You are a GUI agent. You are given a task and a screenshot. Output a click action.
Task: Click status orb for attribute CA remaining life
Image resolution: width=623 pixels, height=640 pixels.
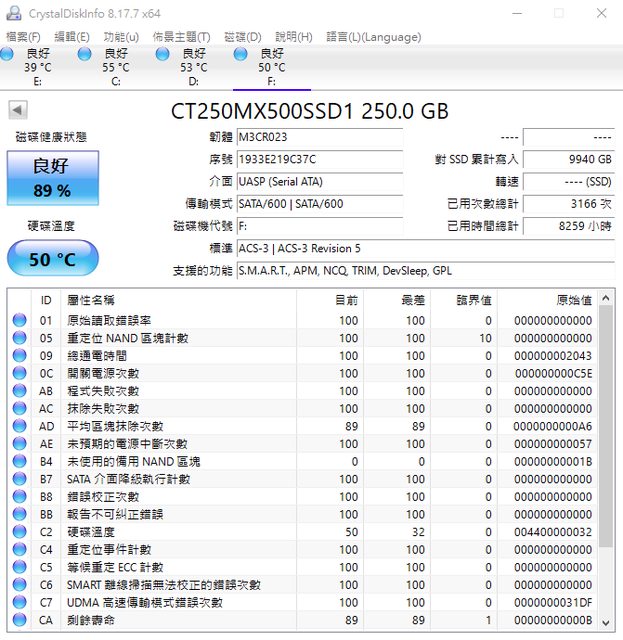(x=19, y=620)
